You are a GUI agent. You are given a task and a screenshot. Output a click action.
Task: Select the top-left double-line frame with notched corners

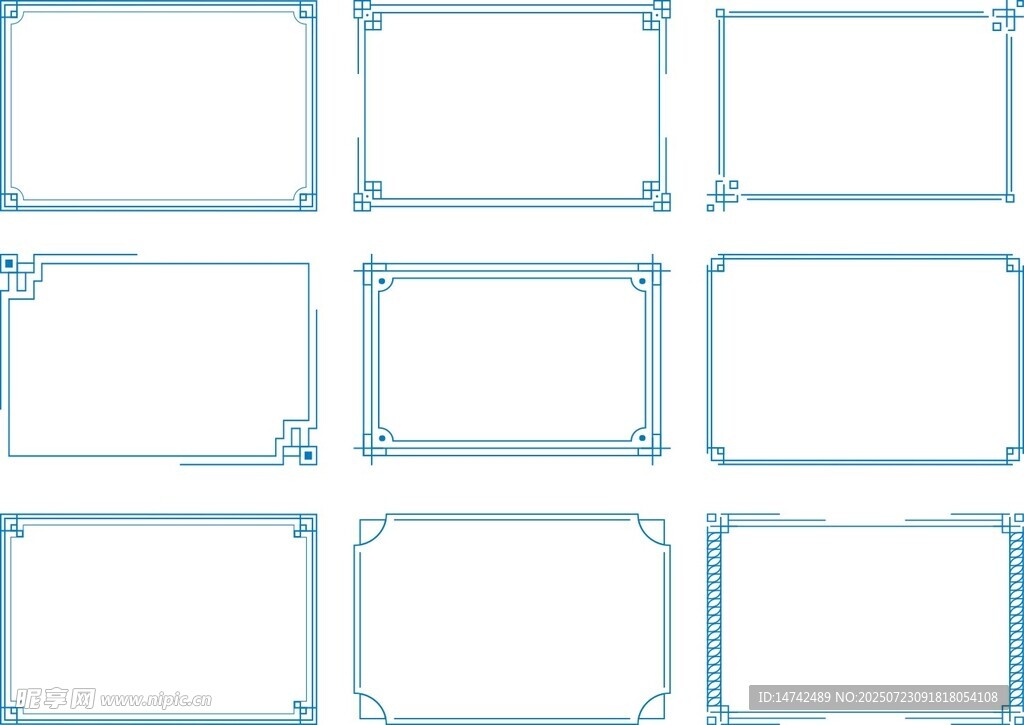tap(158, 105)
